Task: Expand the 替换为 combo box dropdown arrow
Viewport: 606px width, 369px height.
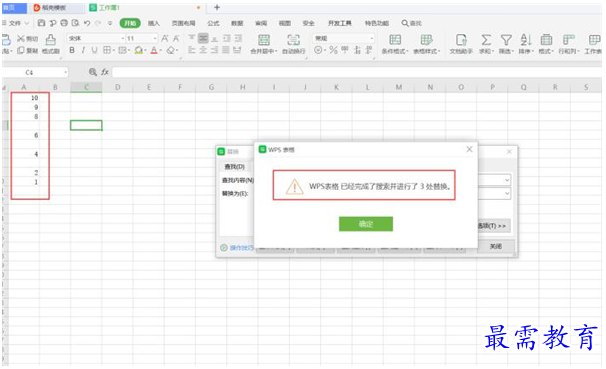Action: (x=507, y=193)
